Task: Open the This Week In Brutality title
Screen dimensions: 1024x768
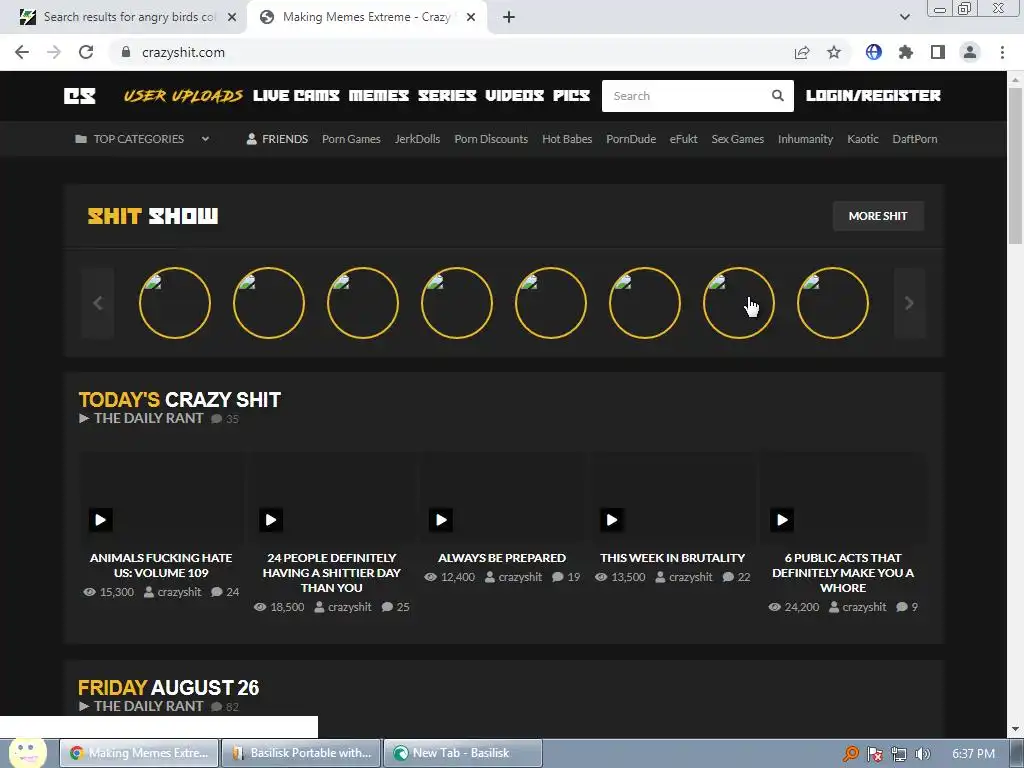Action: point(672,558)
